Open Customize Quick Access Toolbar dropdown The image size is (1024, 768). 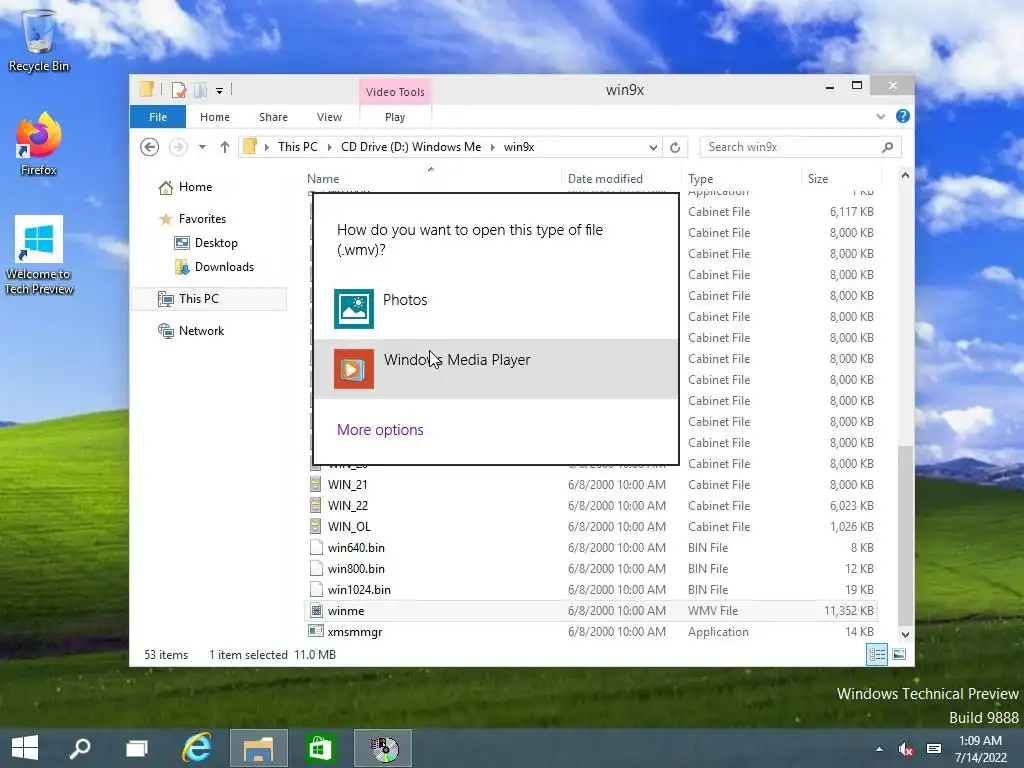tap(219, 91)
